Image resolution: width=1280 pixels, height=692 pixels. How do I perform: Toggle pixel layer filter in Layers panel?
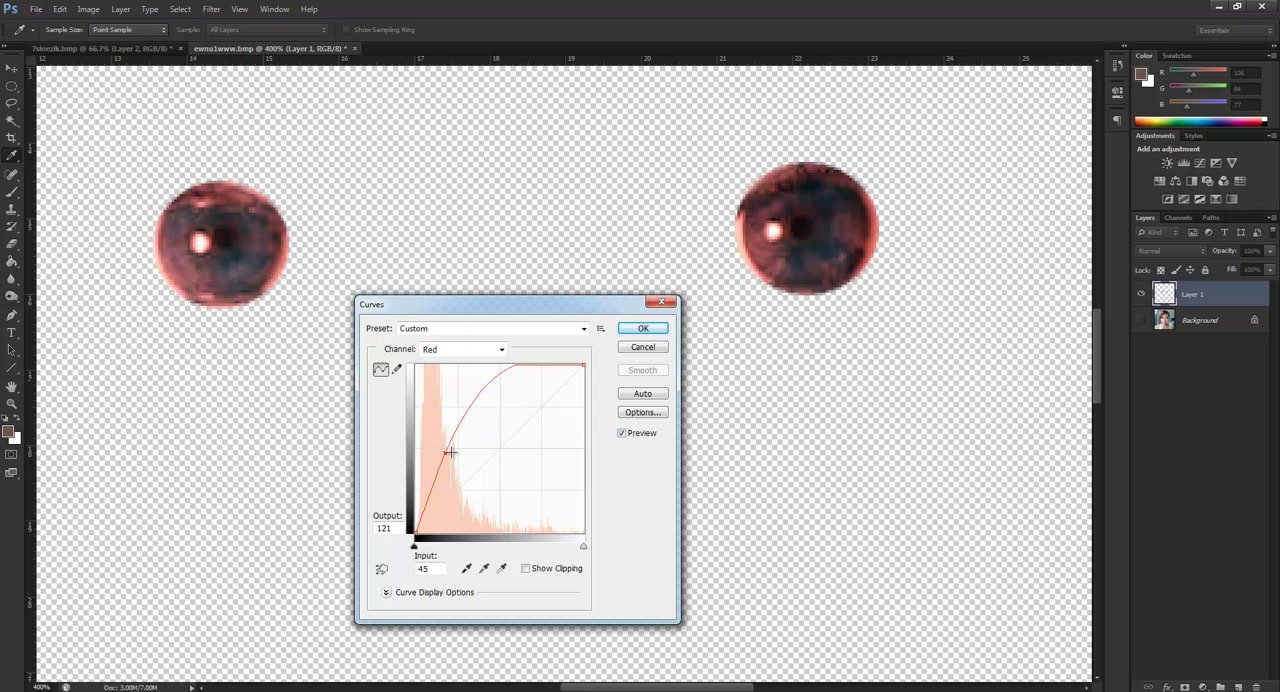coord(1193,233)
